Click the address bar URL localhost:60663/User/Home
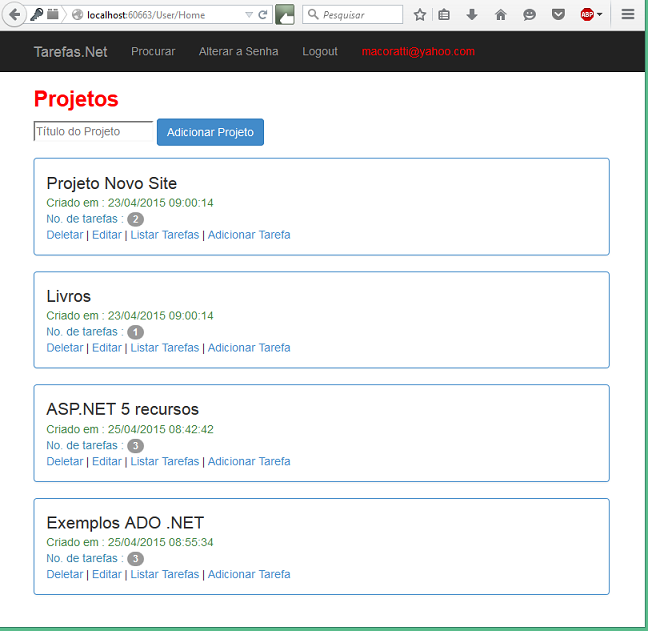Image resolution: width=648 pixels, height=631 pixels. coord(146,15)
